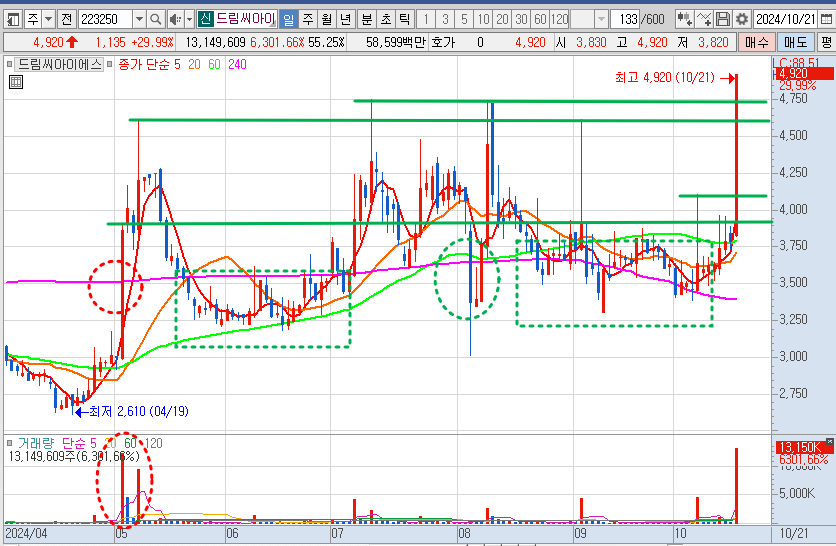Click the add candlestick chart icon
Screen dimensions: 836x546
[x=684, y=20]
